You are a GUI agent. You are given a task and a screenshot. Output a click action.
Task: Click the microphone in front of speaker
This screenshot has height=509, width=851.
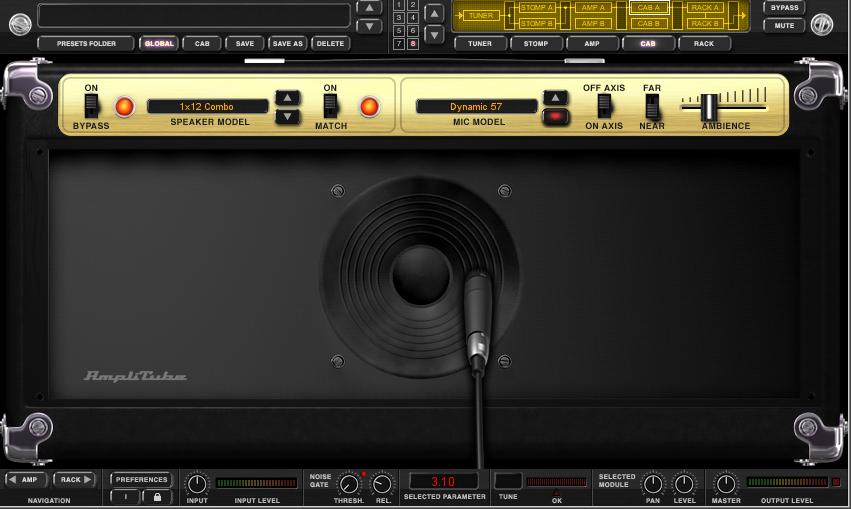(x=478, y=323)
